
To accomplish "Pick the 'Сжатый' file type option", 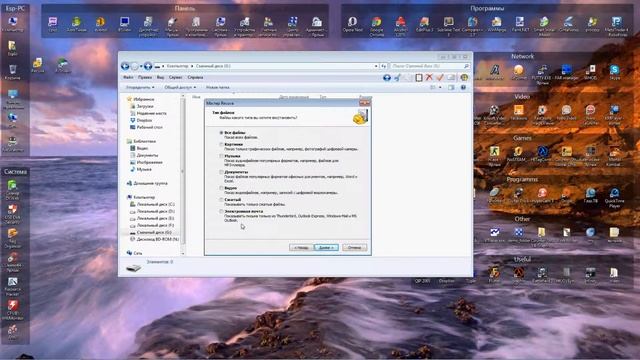I will pyautogui.click(x=230, y=200).
